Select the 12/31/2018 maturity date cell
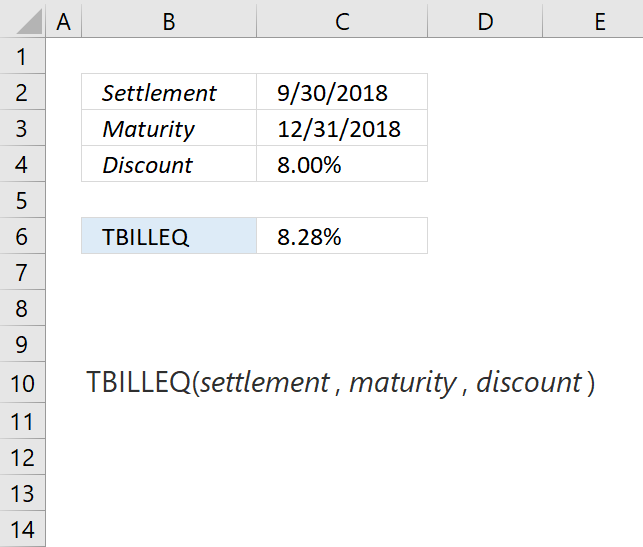Viewport: 643px width, 547px height. click(x=342, y=128)
